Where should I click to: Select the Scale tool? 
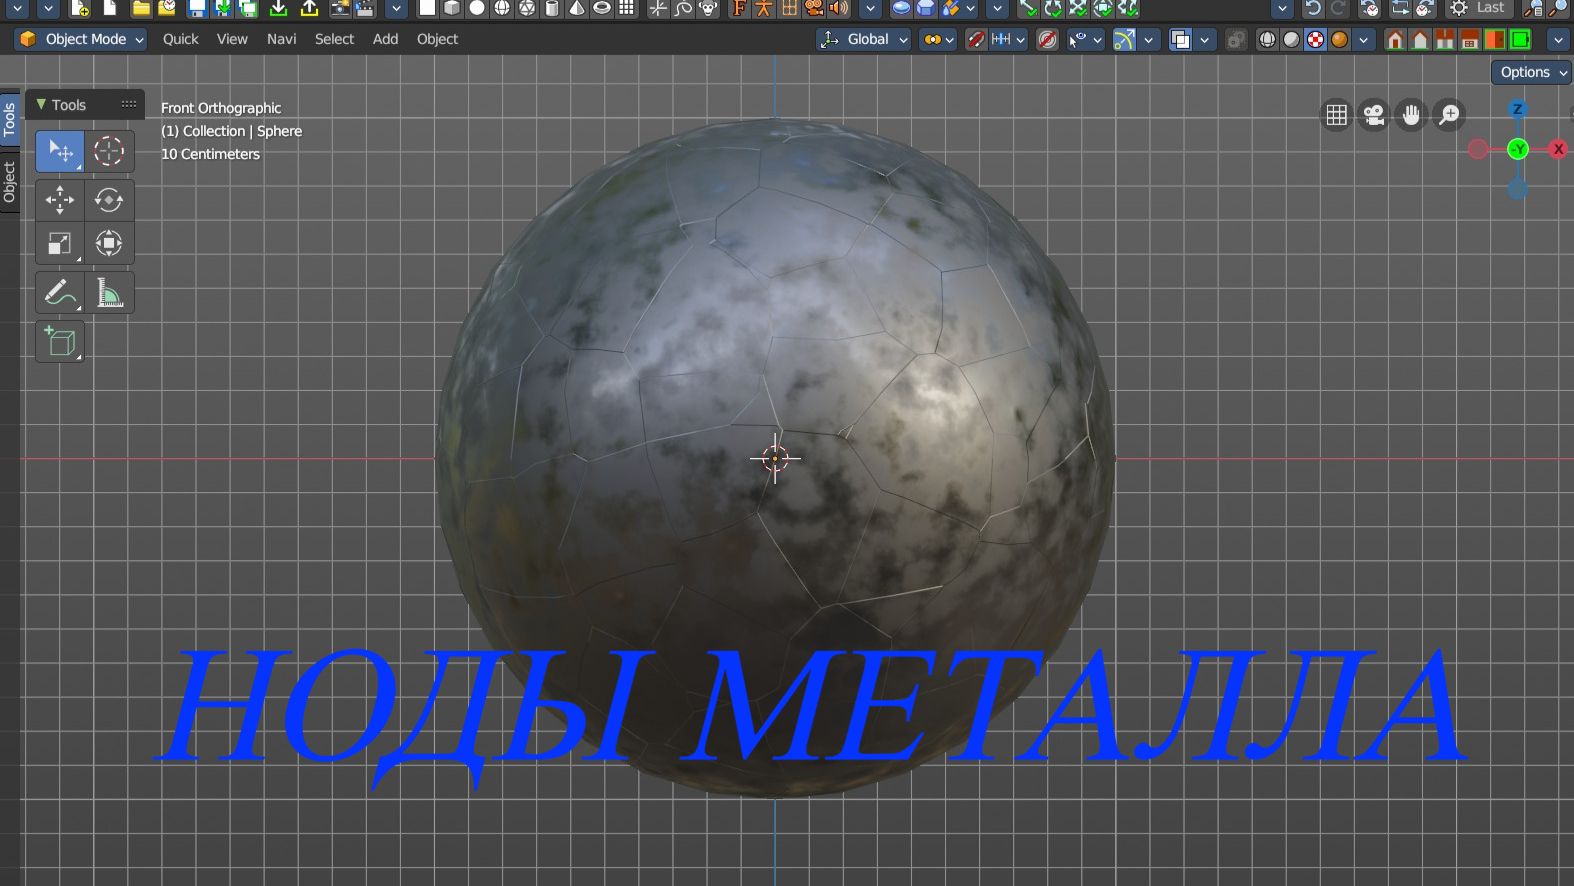60,243
